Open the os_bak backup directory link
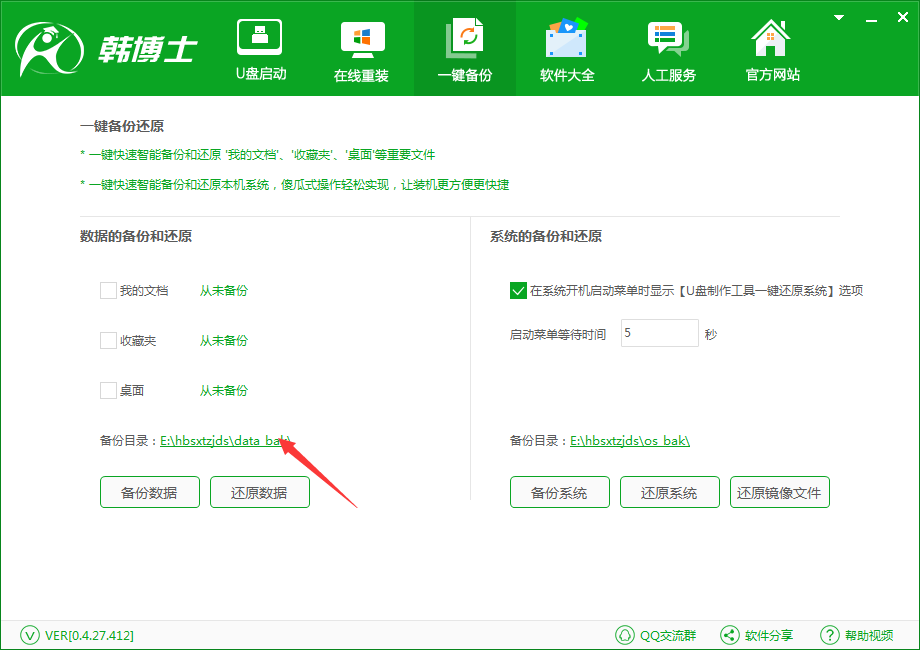 point(630,440)
